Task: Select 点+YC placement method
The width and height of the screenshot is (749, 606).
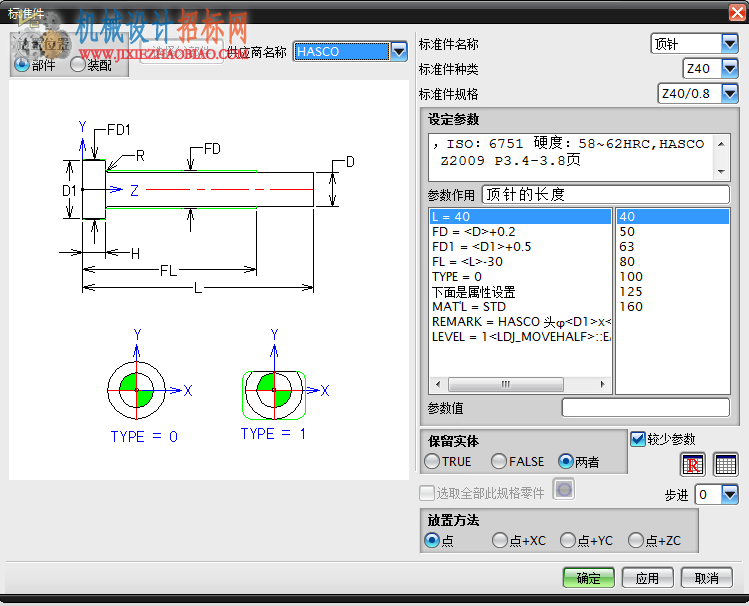Action: [x=567, y=540]
